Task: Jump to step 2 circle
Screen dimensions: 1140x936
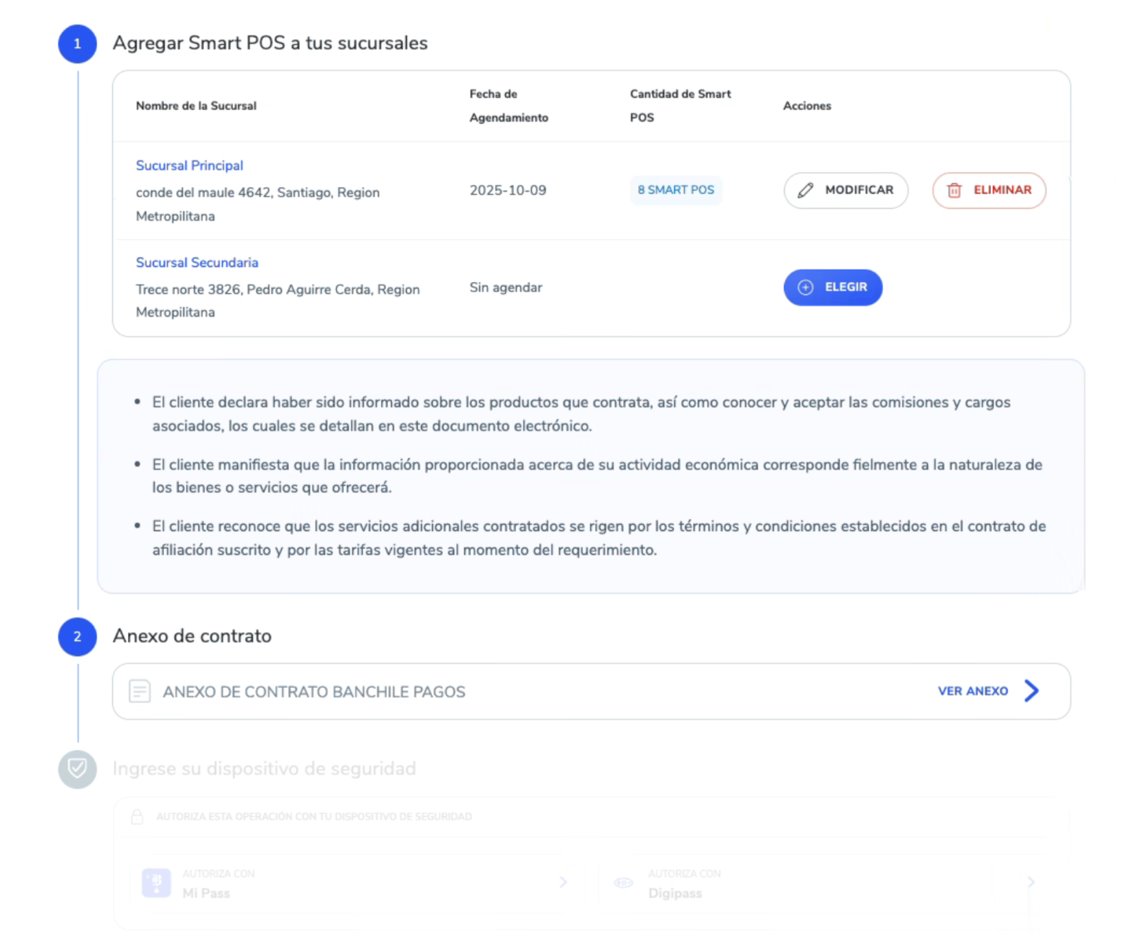Action: click(x=77, y=637)
